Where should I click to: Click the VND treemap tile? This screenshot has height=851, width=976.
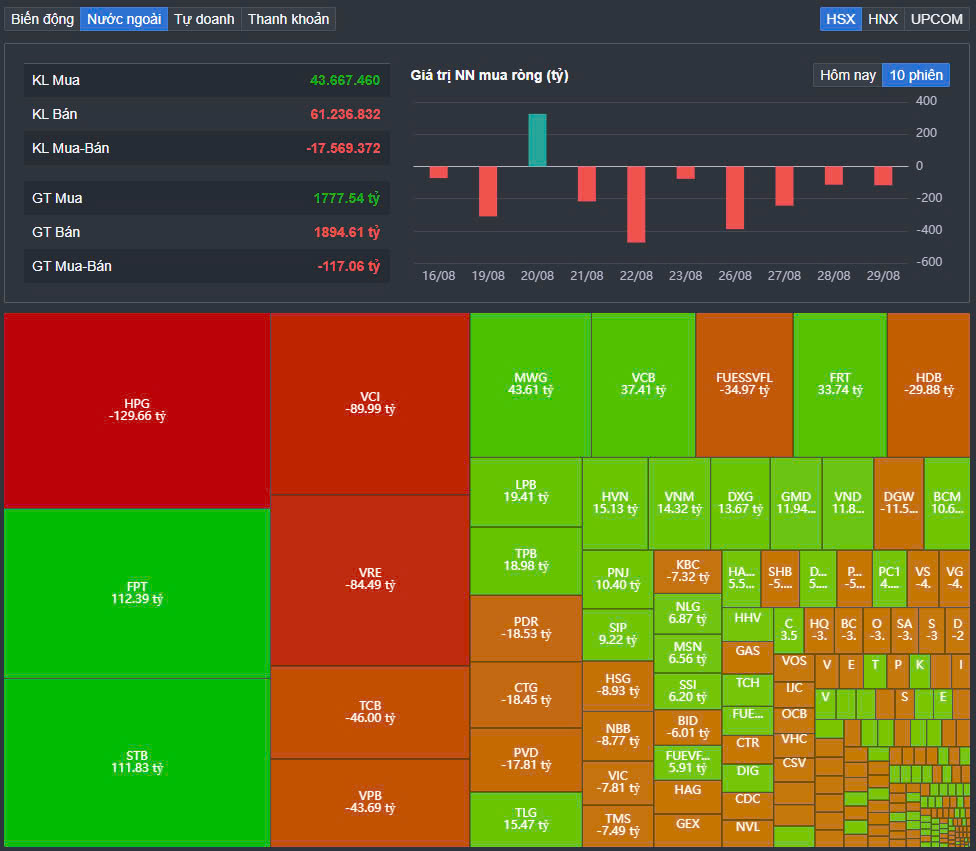coord(848,503)
